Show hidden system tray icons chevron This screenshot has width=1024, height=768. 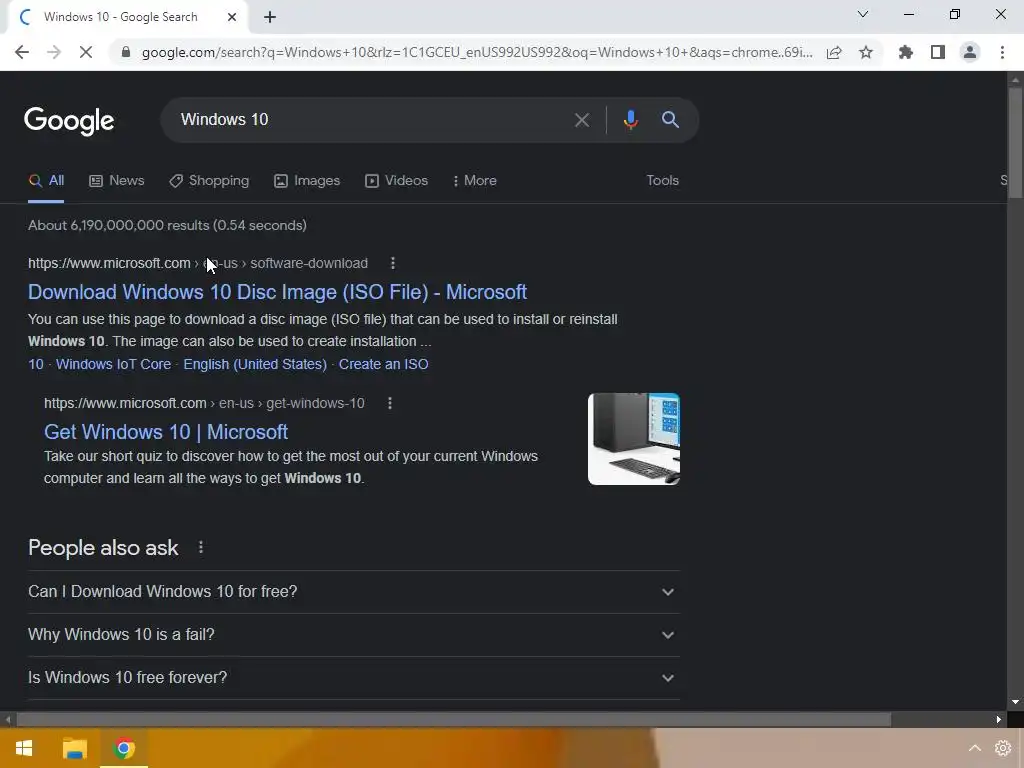point(974,748)
